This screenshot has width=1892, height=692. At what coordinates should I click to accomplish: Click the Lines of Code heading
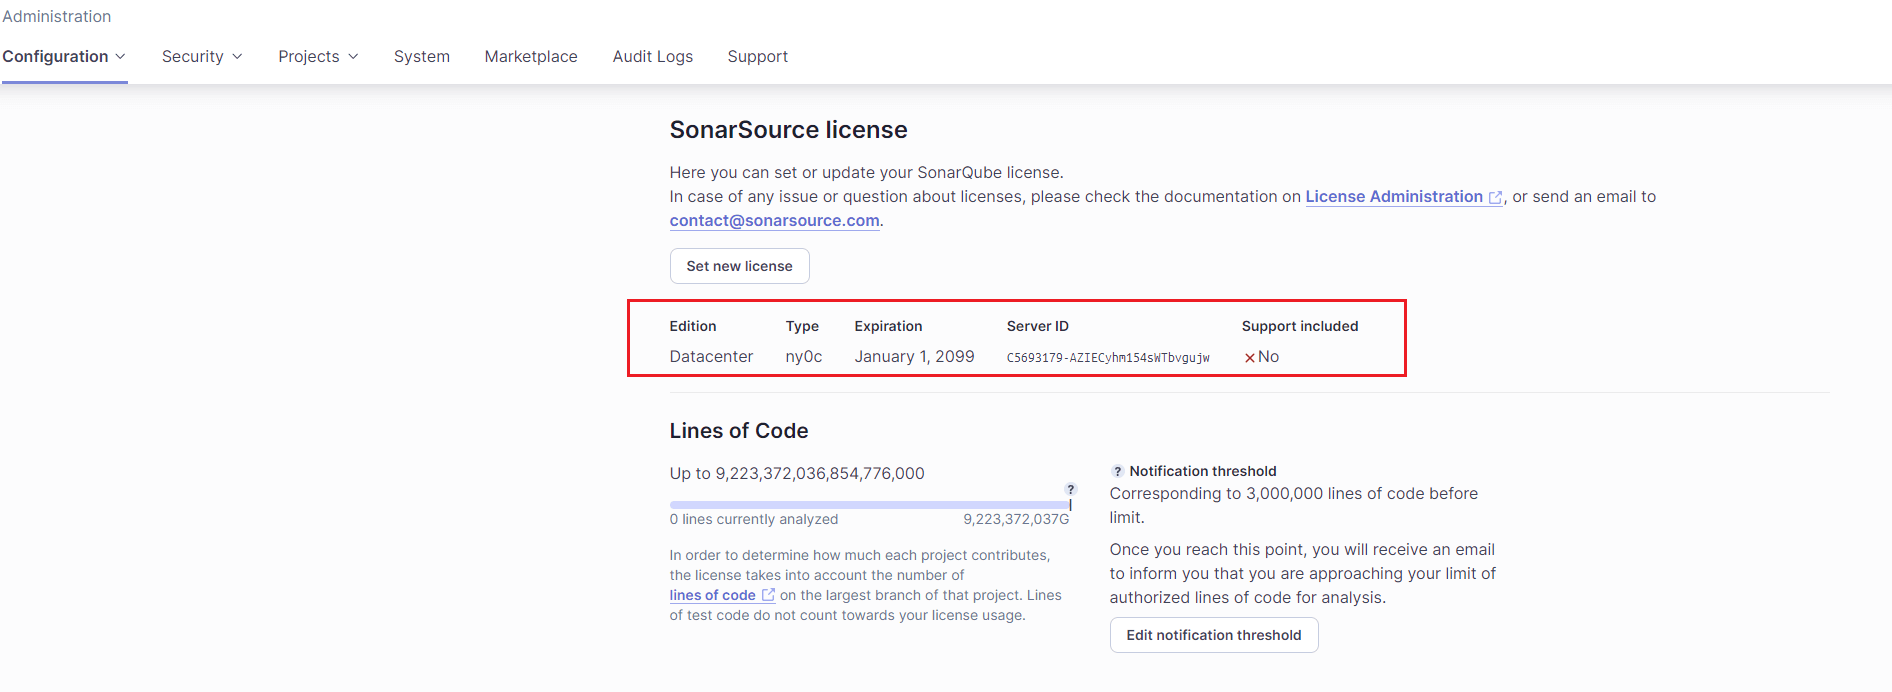pos(739,431)
